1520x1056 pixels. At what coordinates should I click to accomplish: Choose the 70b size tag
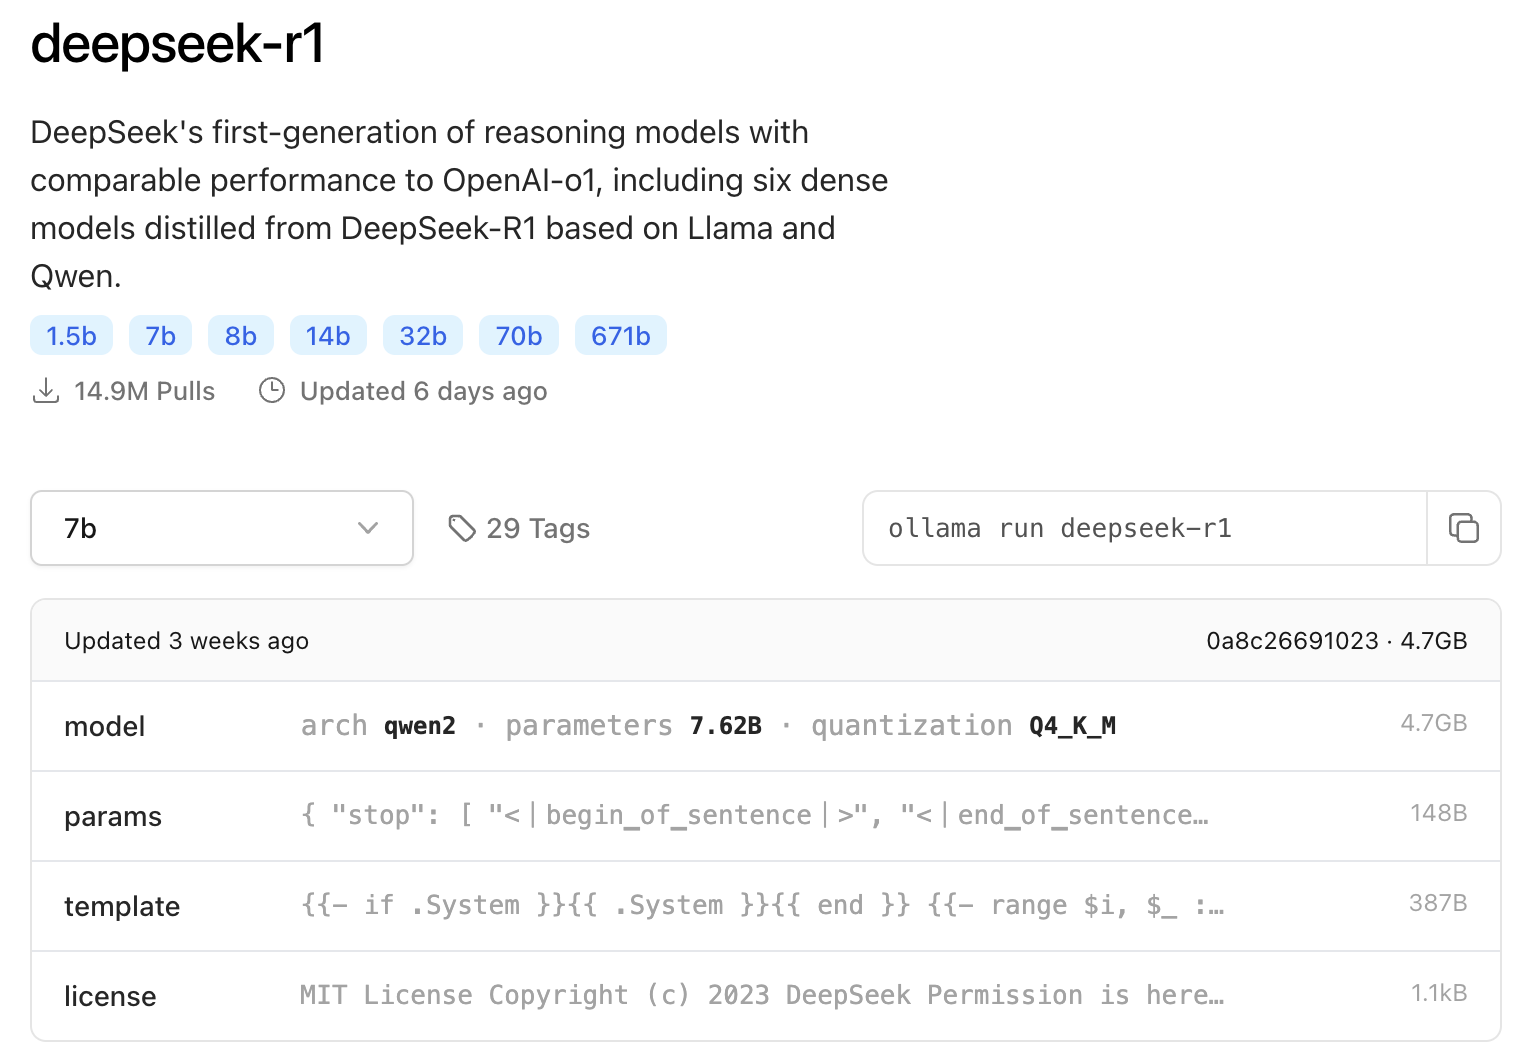[518, 336]
